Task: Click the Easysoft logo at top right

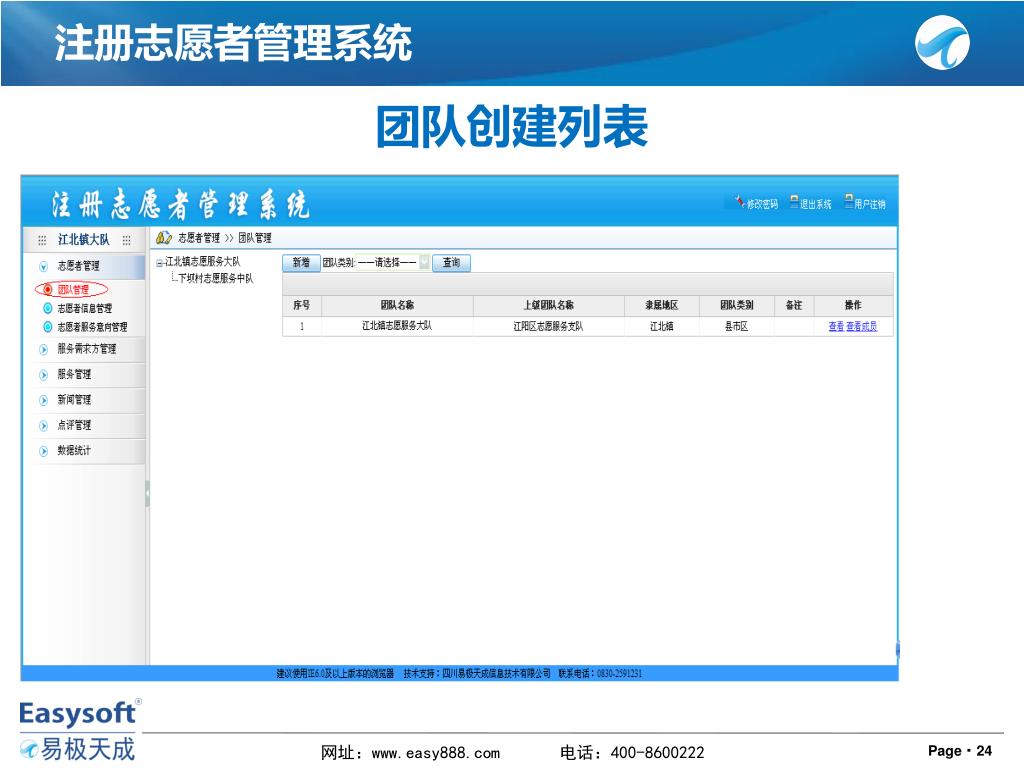Action: (x=943, y=45)
